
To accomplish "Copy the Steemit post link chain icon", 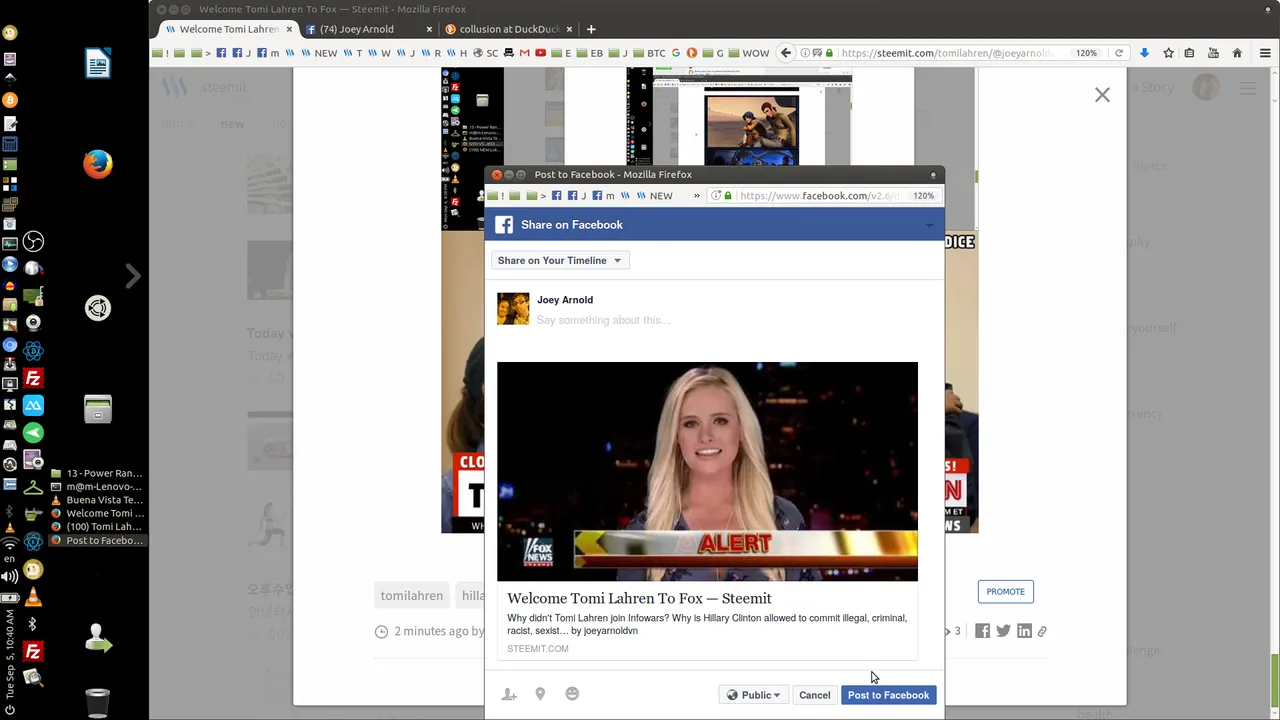I will coord(1042,631).
